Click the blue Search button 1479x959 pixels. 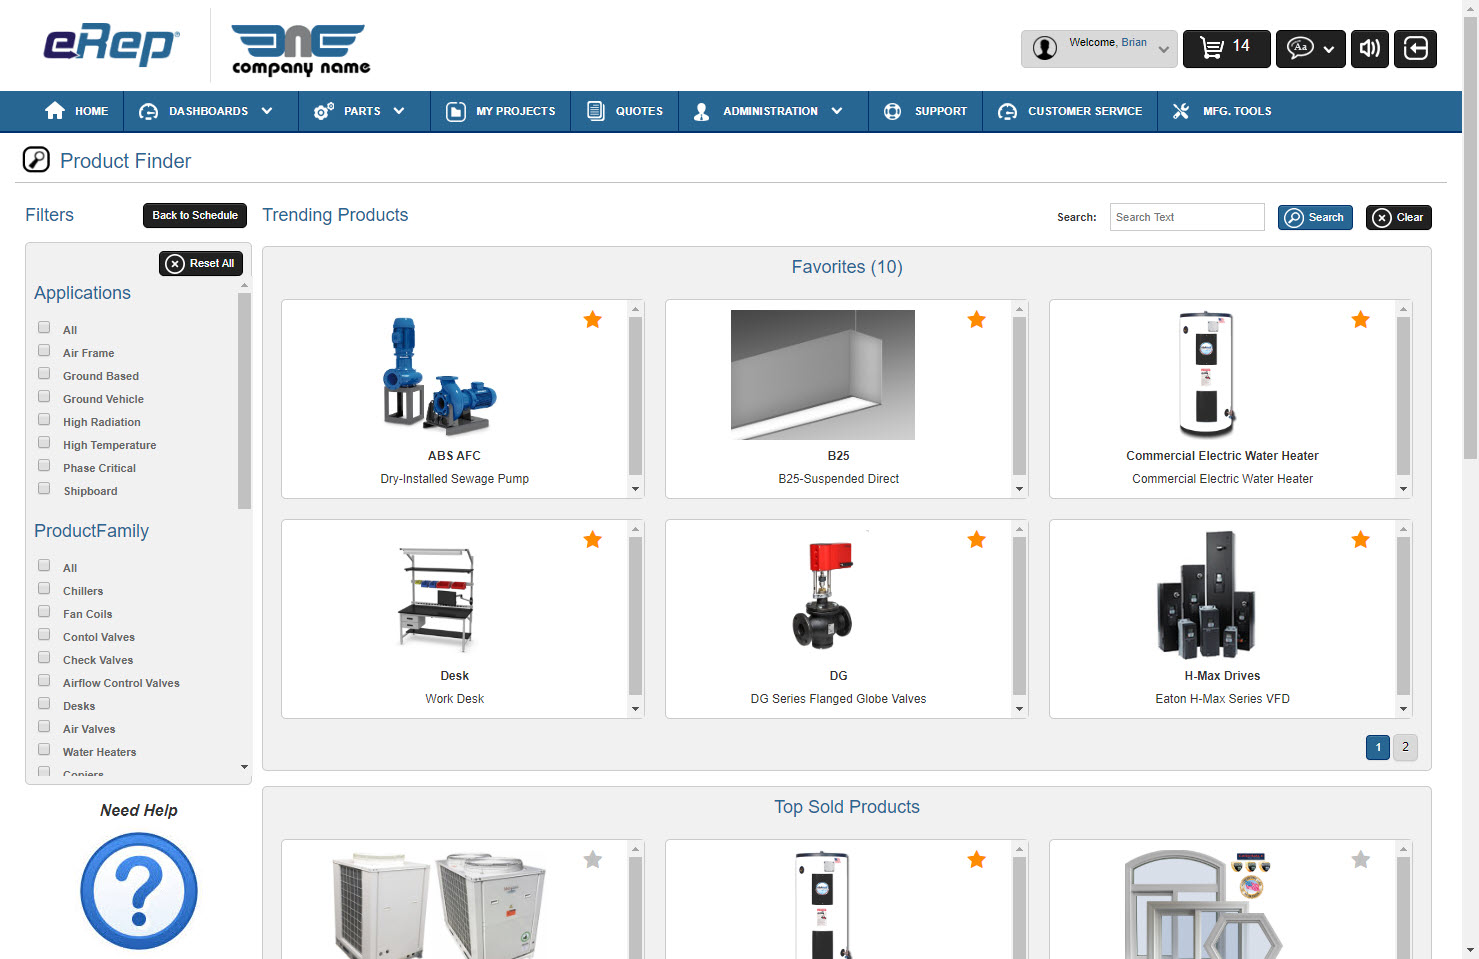(1315, 217)
